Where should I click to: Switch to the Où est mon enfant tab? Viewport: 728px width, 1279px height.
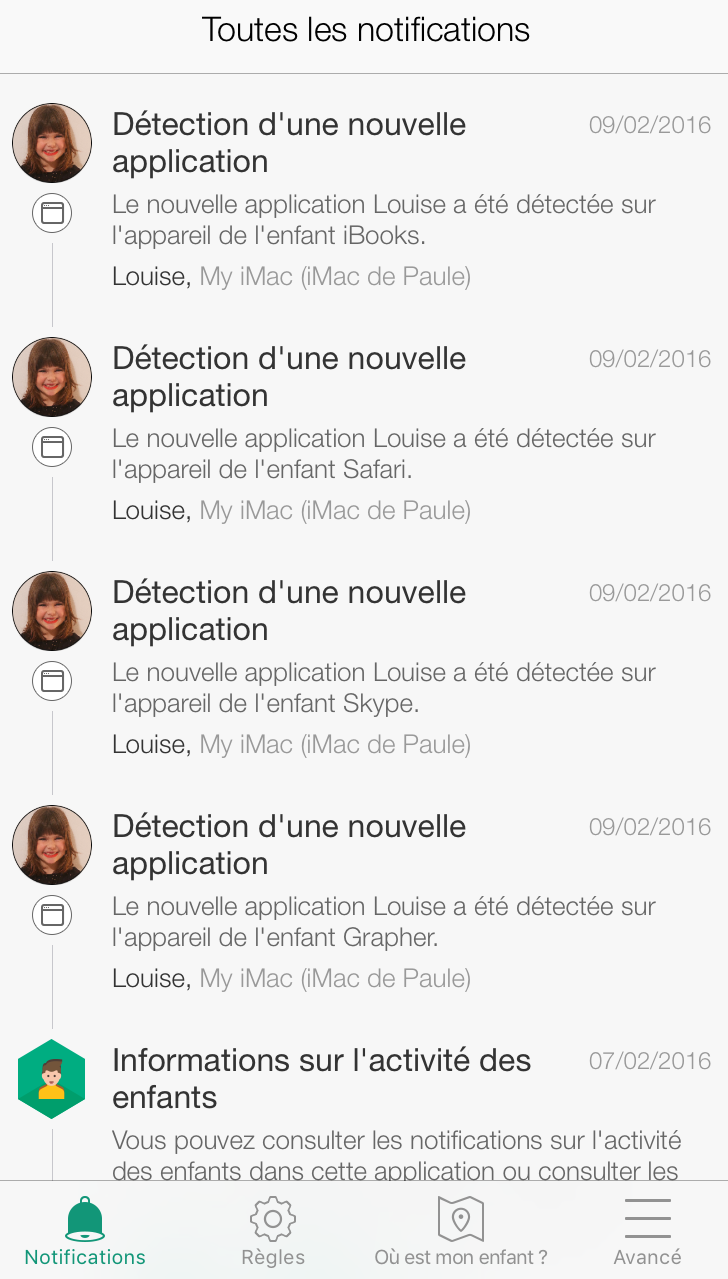tap(461, 1257)
